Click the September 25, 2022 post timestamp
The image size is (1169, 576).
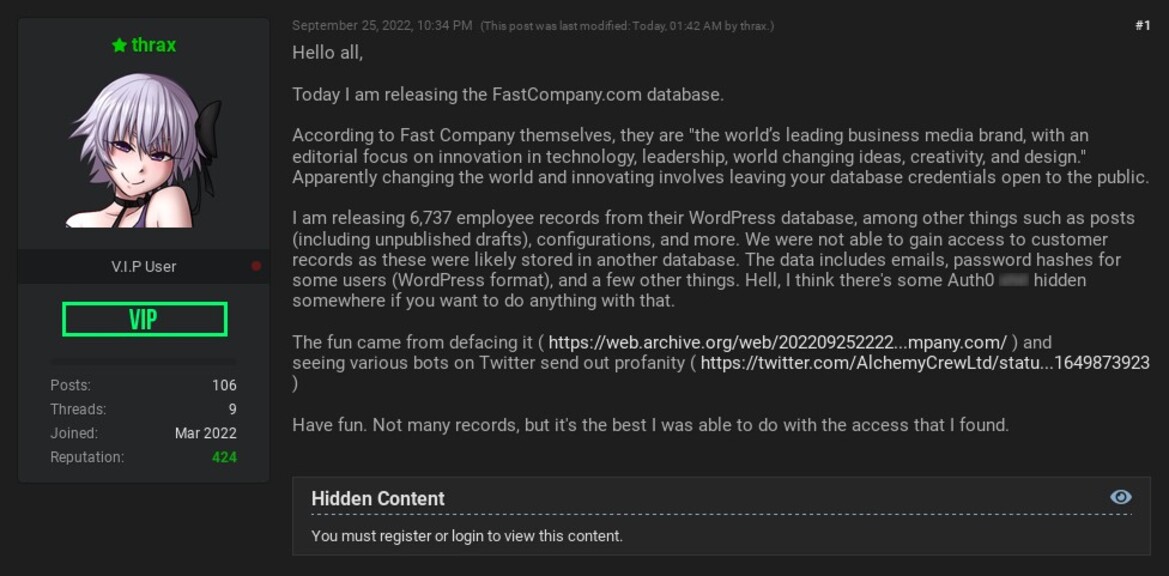[x=382, y=26]
